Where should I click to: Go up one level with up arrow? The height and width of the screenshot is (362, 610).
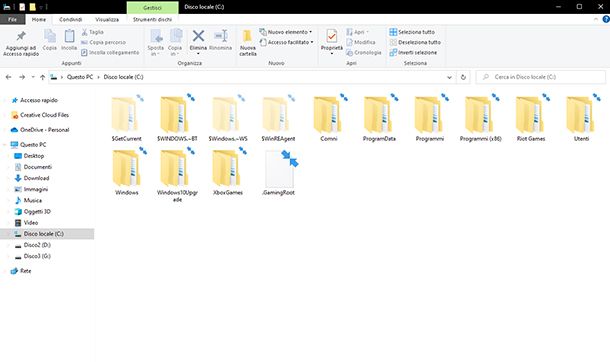click(42, 77)
